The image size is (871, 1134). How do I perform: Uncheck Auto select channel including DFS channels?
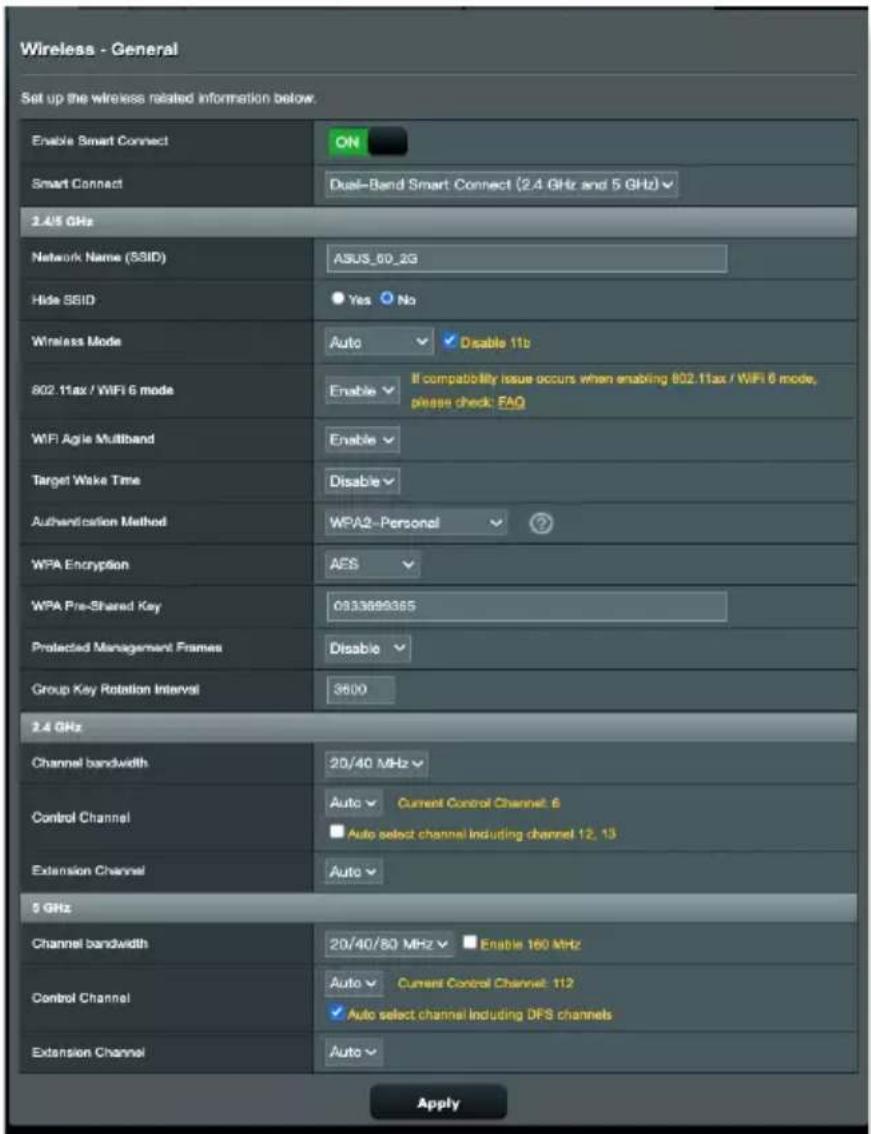click(x=336, y=1012)
